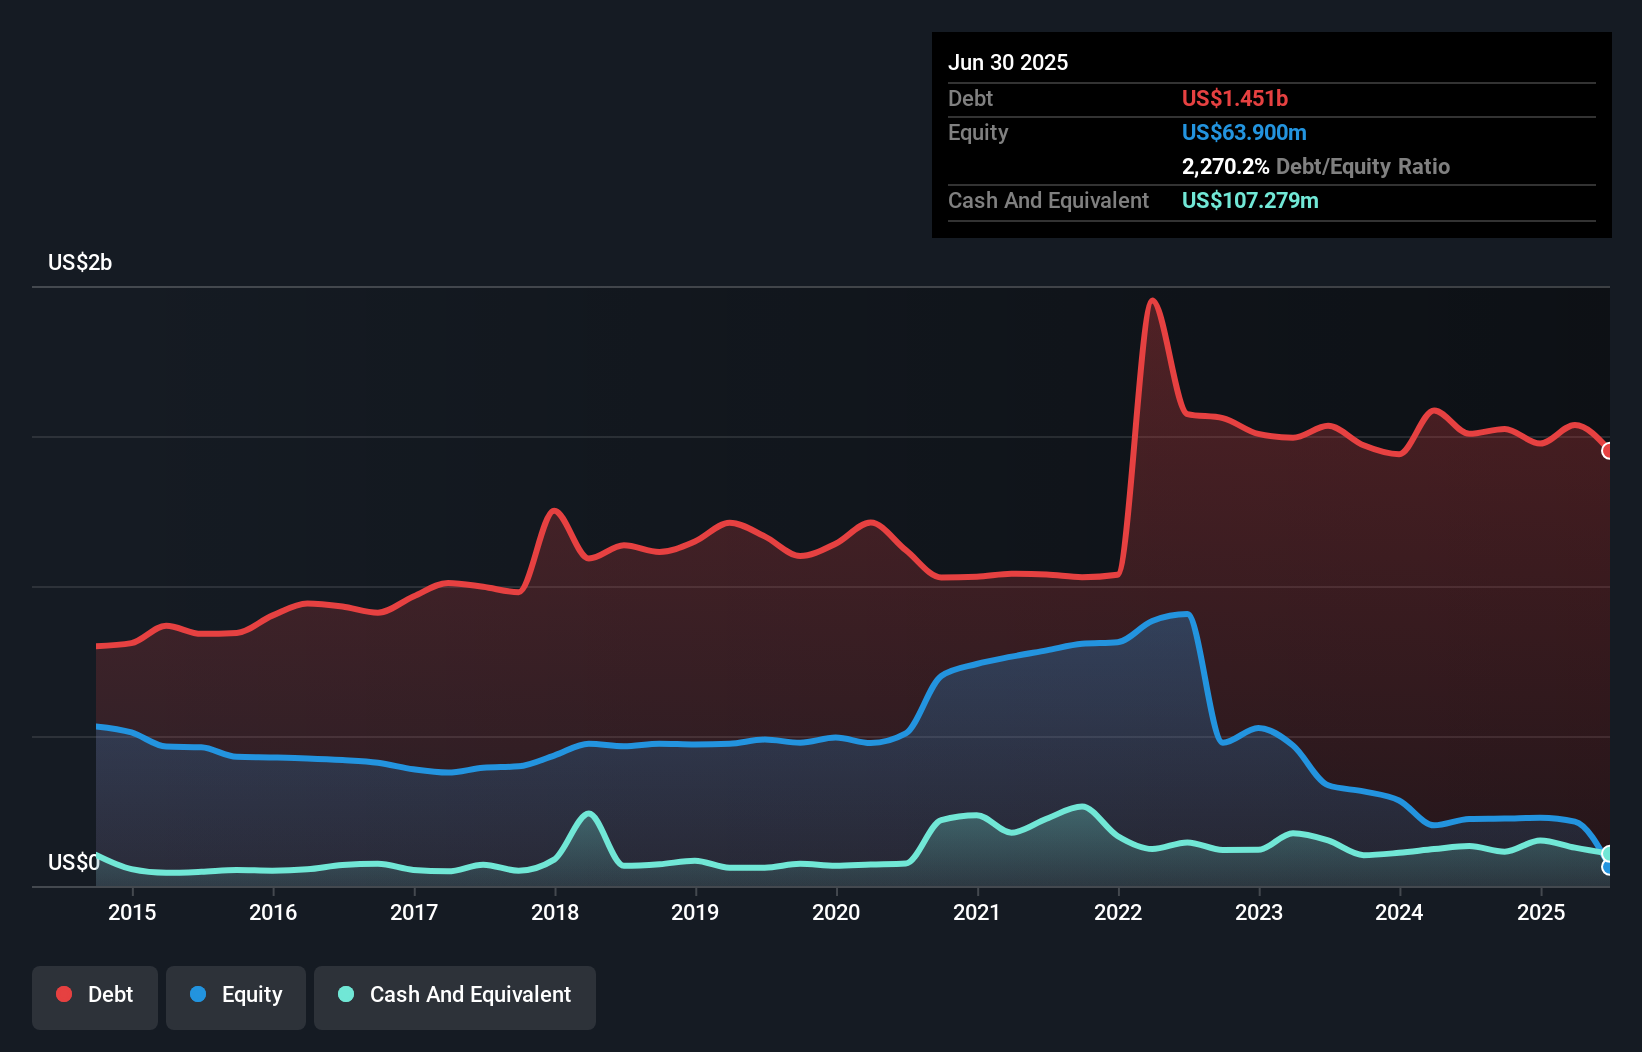Click the 2020 label on the x-axis
The height and width of the screenshot is (1052, 1642).
[836, 912]
